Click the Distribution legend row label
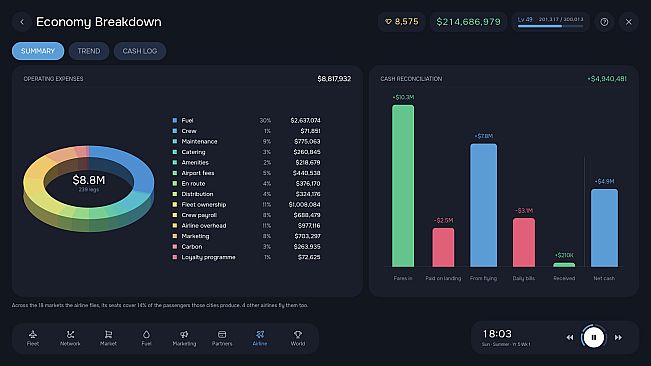651x366 pixels. [197, 194]
